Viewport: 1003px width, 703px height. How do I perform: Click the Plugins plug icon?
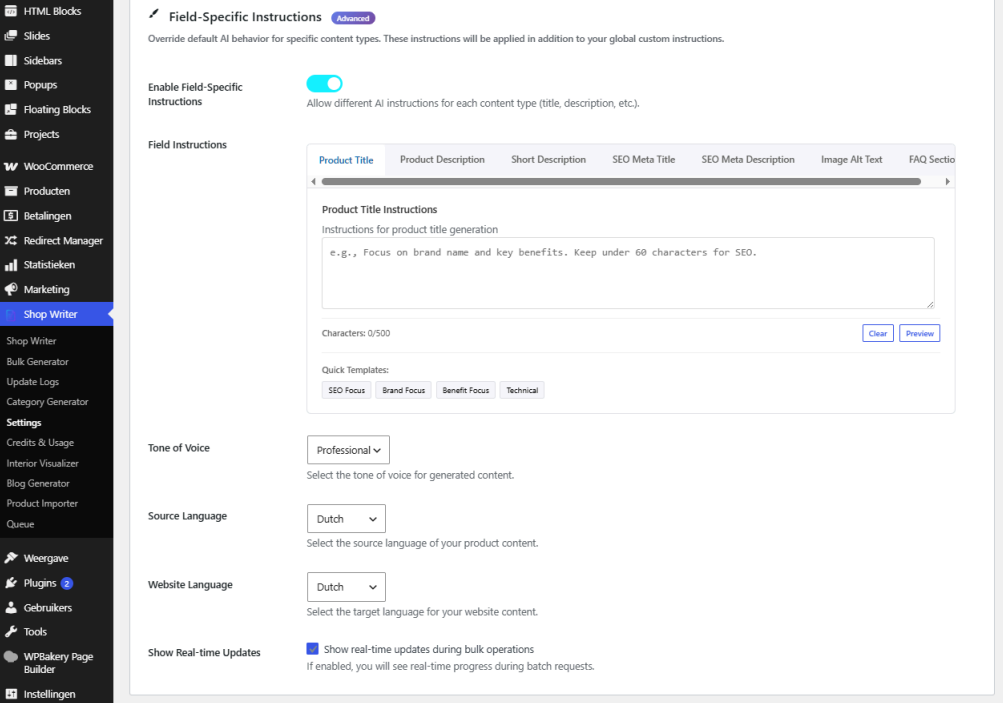(11, 583)
